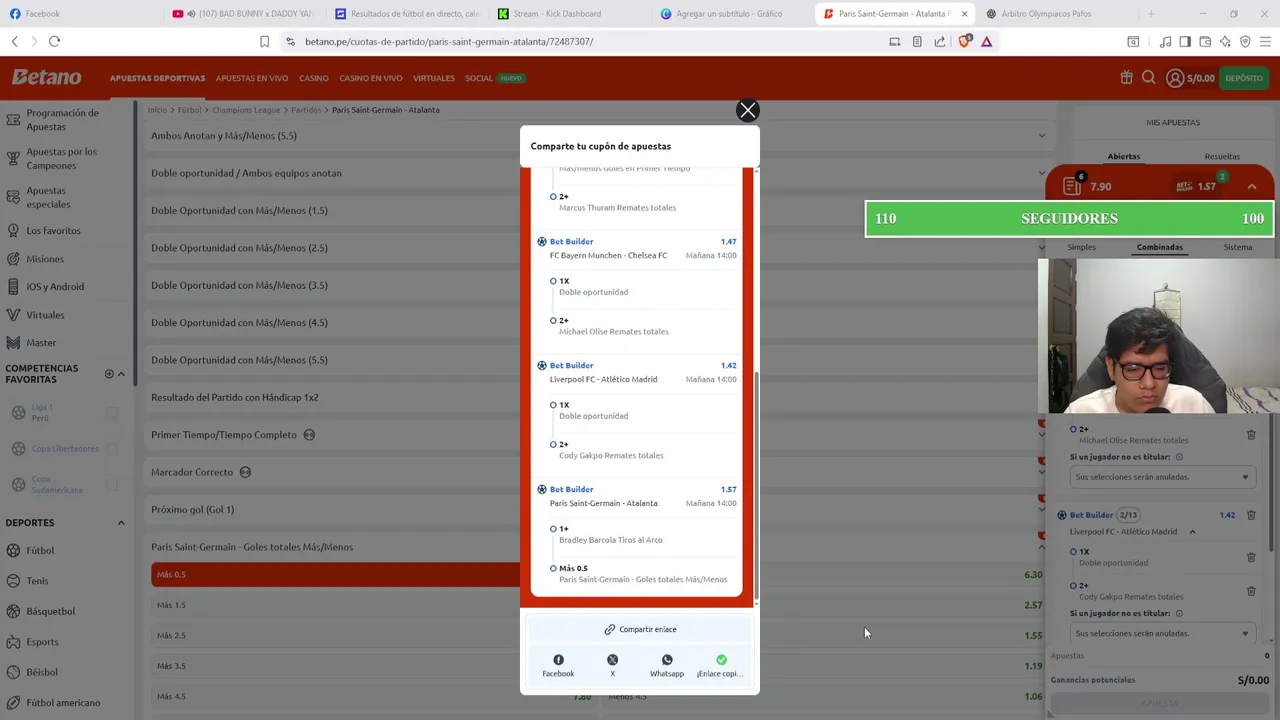Open the gift promotions icon
This screenshot has height=720, width=1280.
tap(1126, 77)
